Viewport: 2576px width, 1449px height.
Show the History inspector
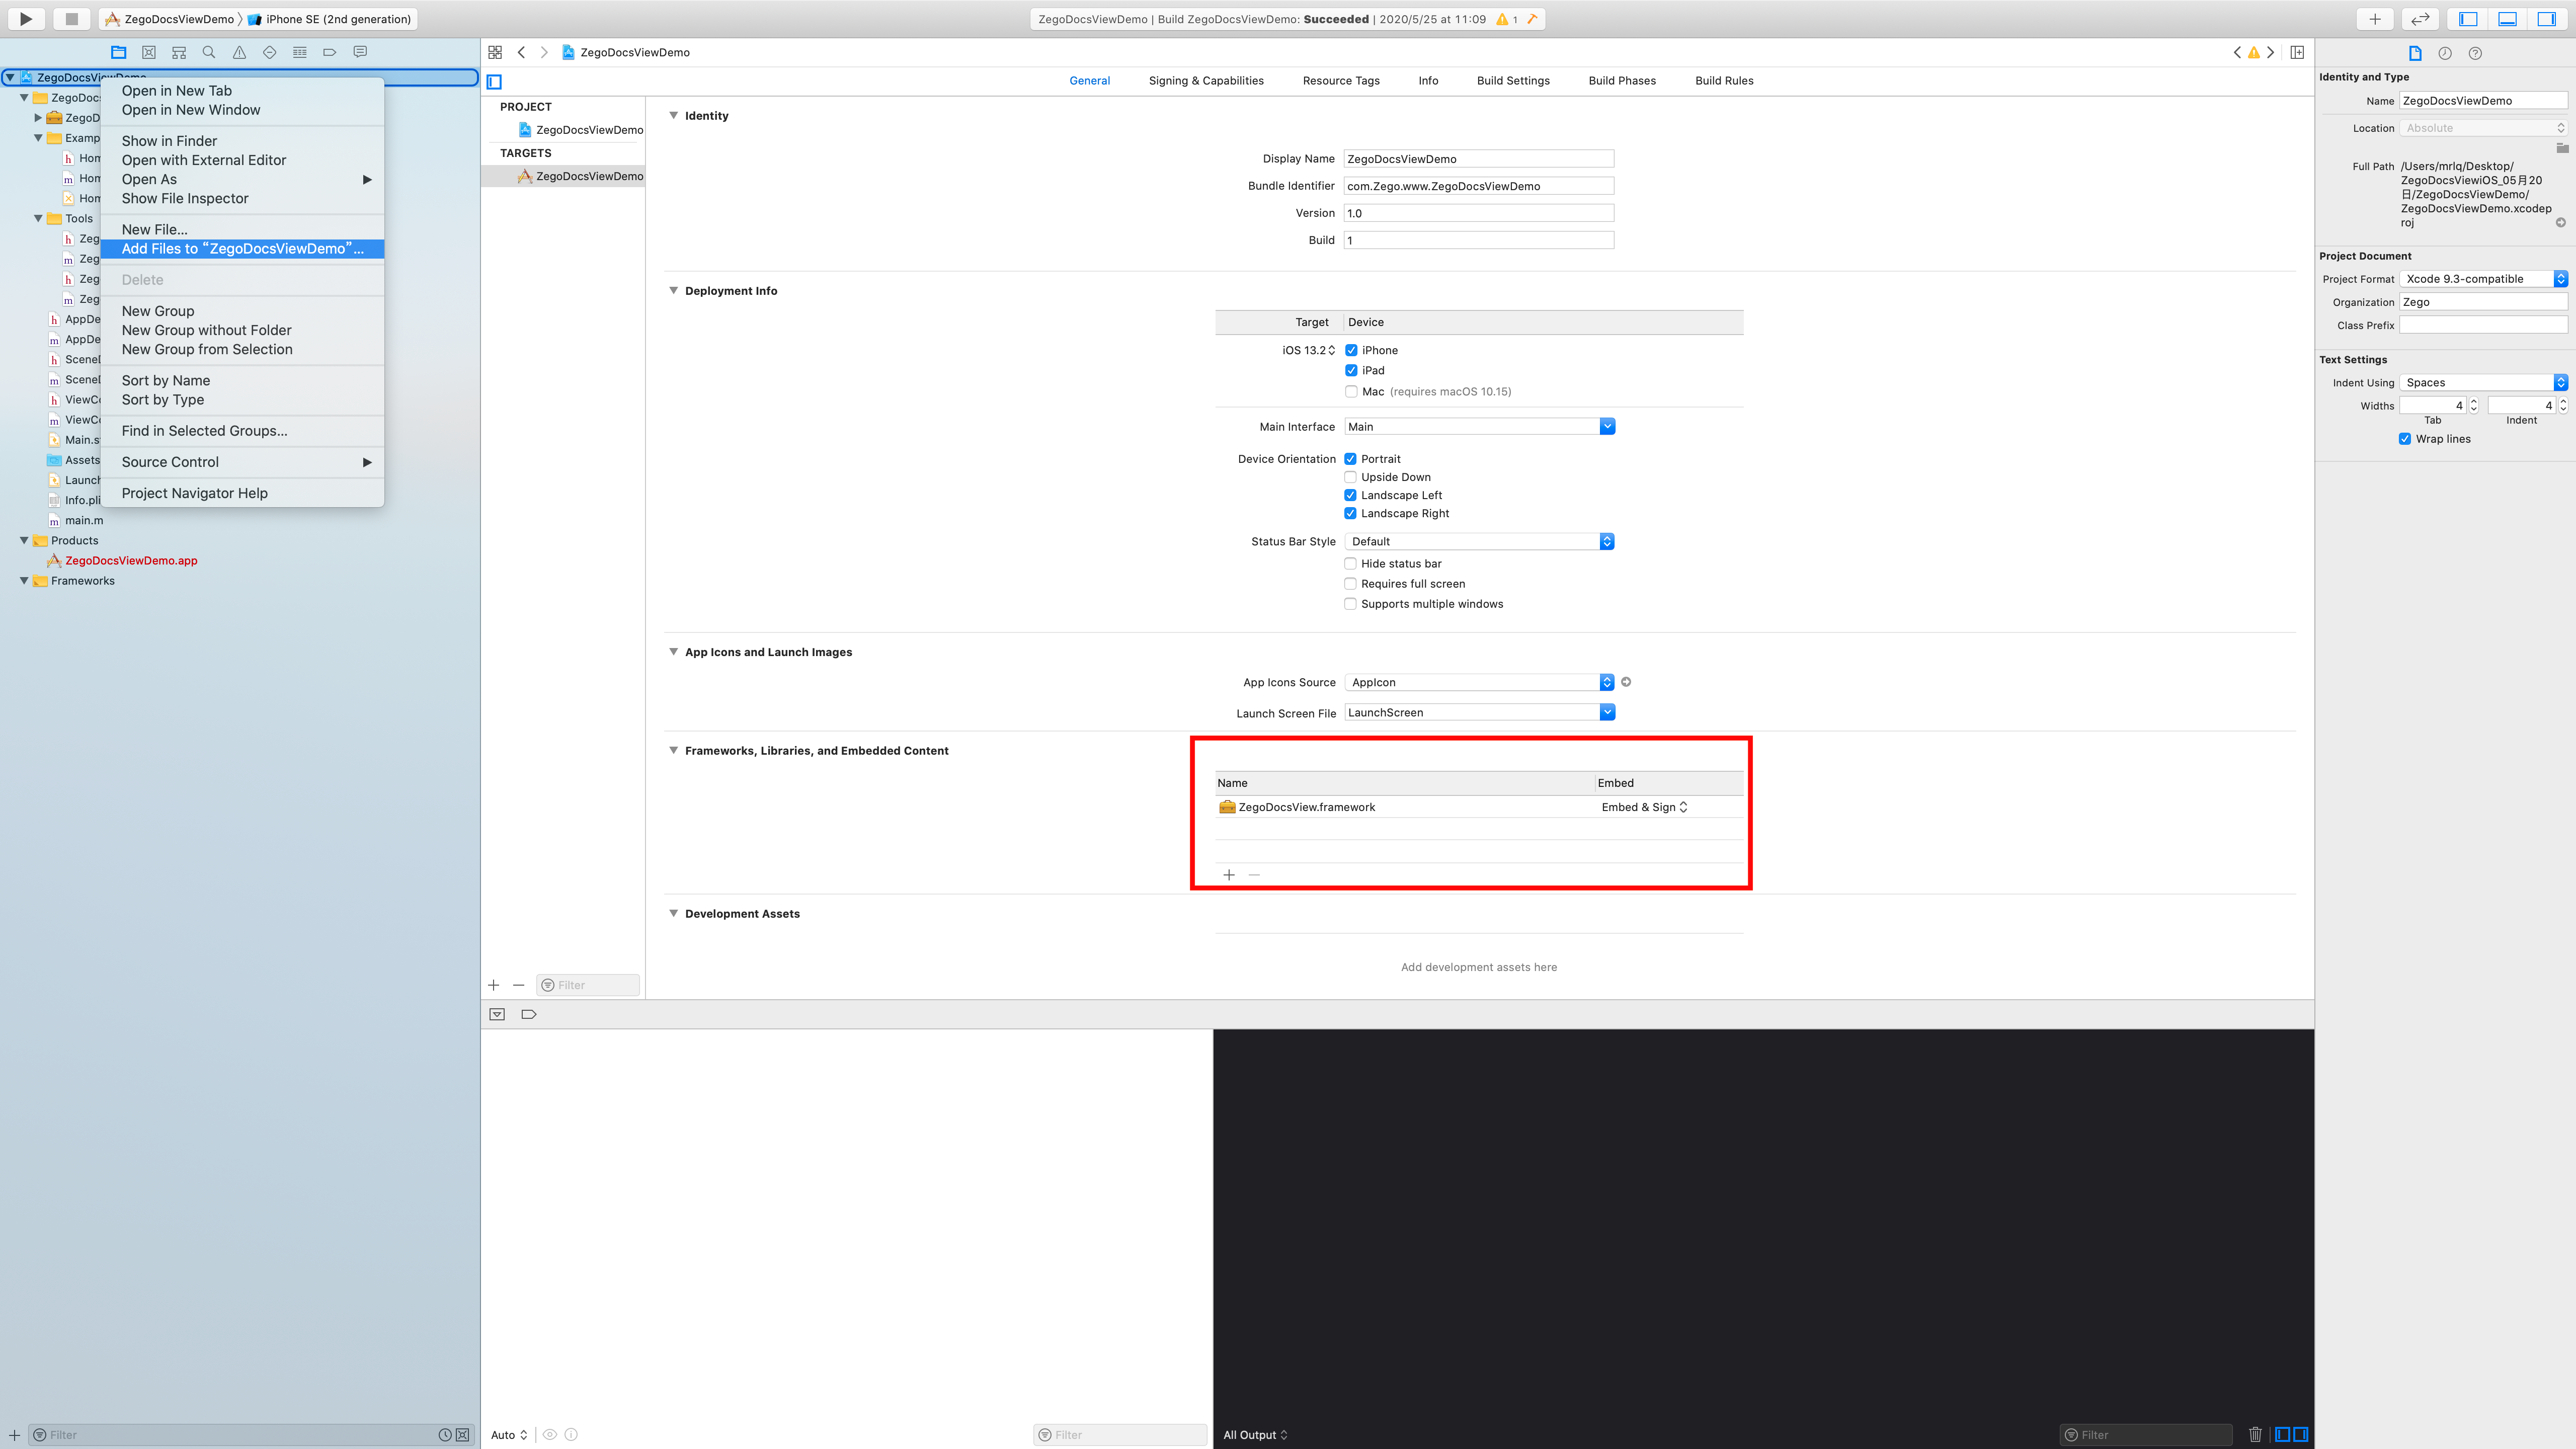(x=2445, y=53)
